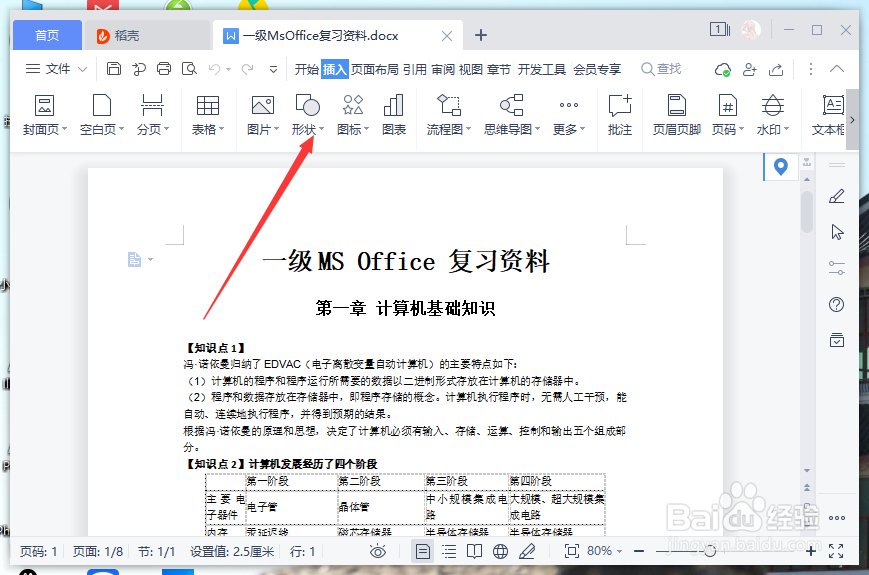This screenshot has height=575, width=869.
Task: Open the Start (开始) ribbon tab
Action: tap(306, 69)
